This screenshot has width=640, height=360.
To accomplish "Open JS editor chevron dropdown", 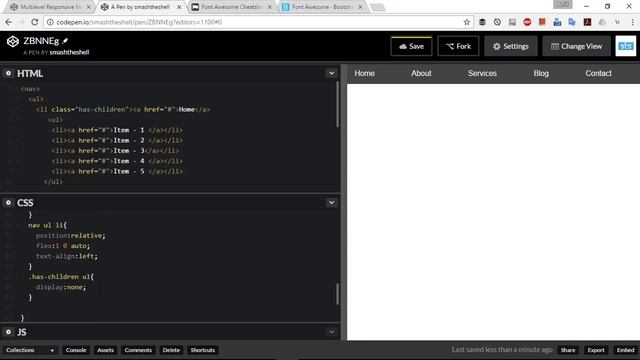I will pyautogui.click(x=331, y=332).
